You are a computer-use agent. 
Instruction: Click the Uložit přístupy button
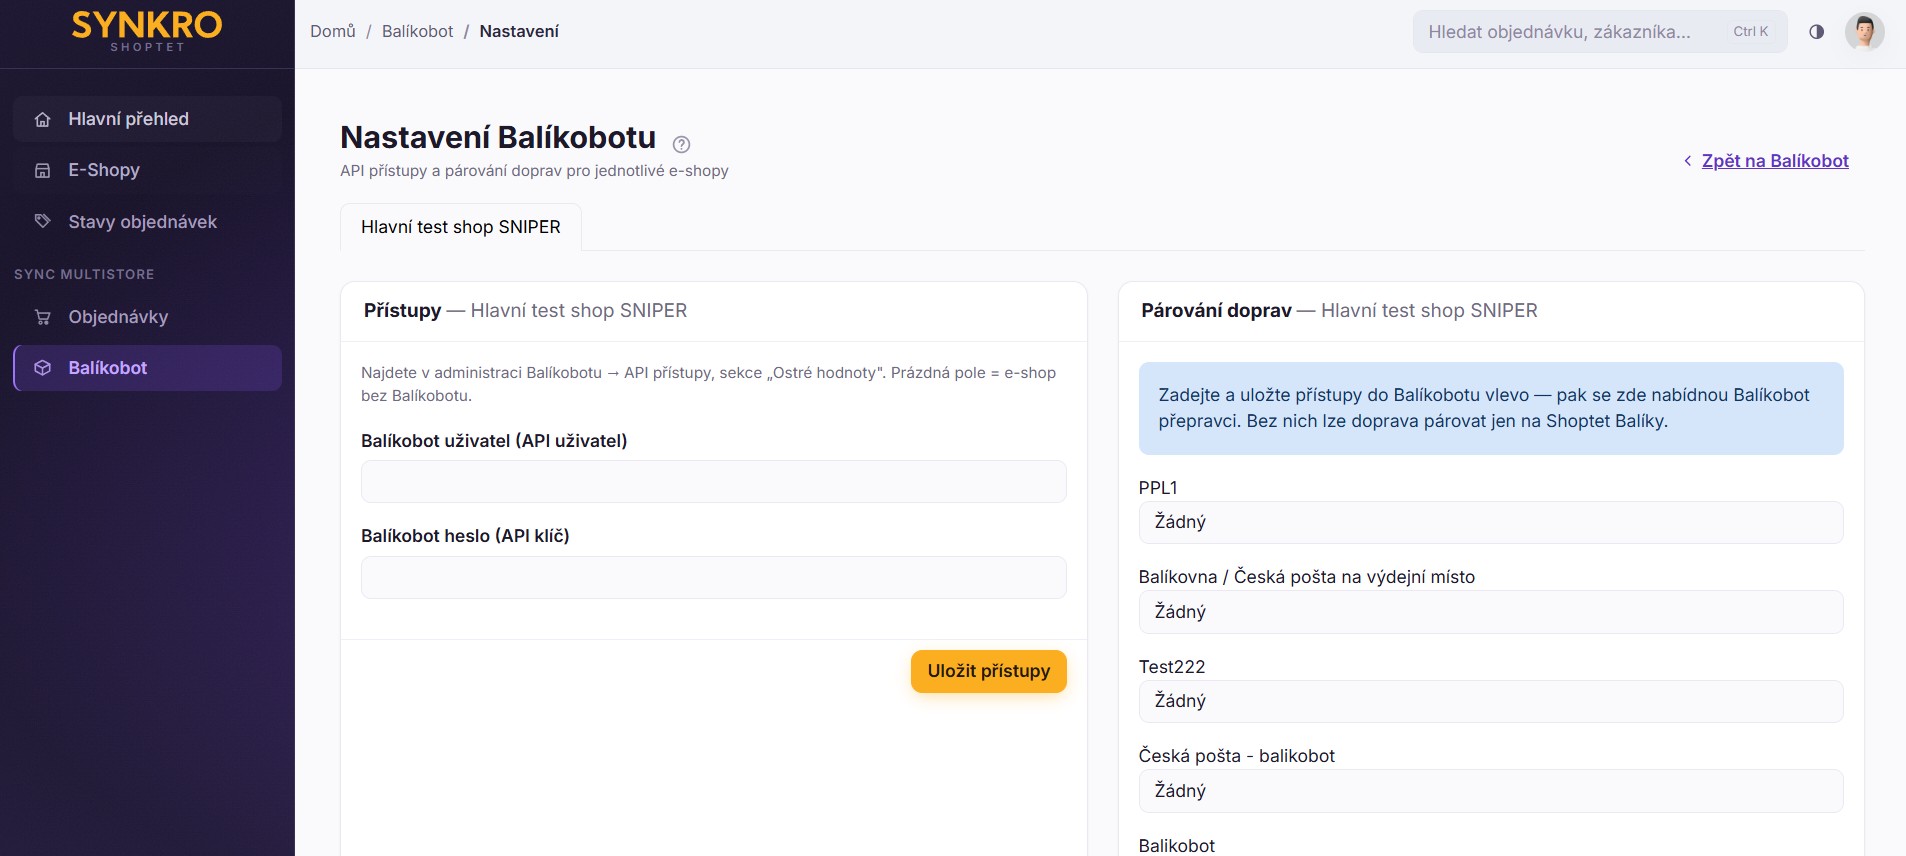point(988,671)
